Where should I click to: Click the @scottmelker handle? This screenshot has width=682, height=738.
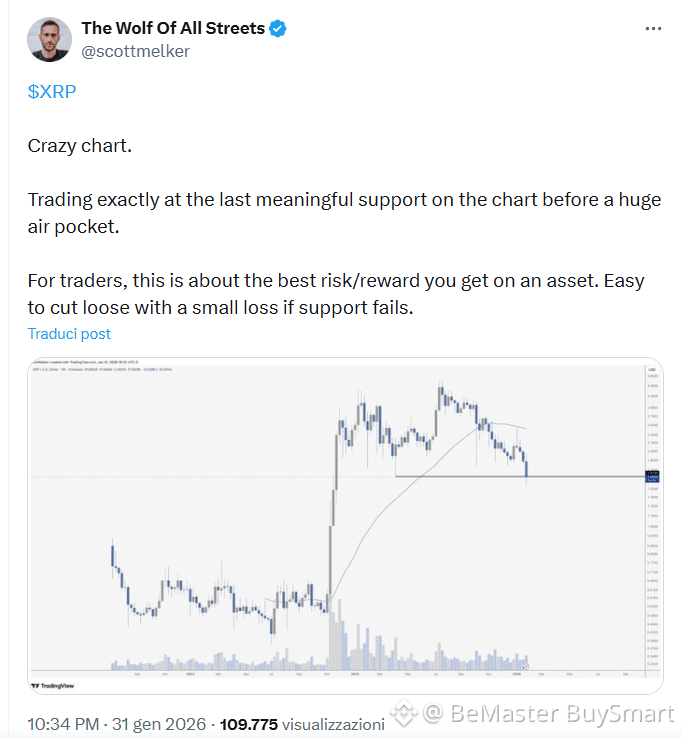(135, 51)
